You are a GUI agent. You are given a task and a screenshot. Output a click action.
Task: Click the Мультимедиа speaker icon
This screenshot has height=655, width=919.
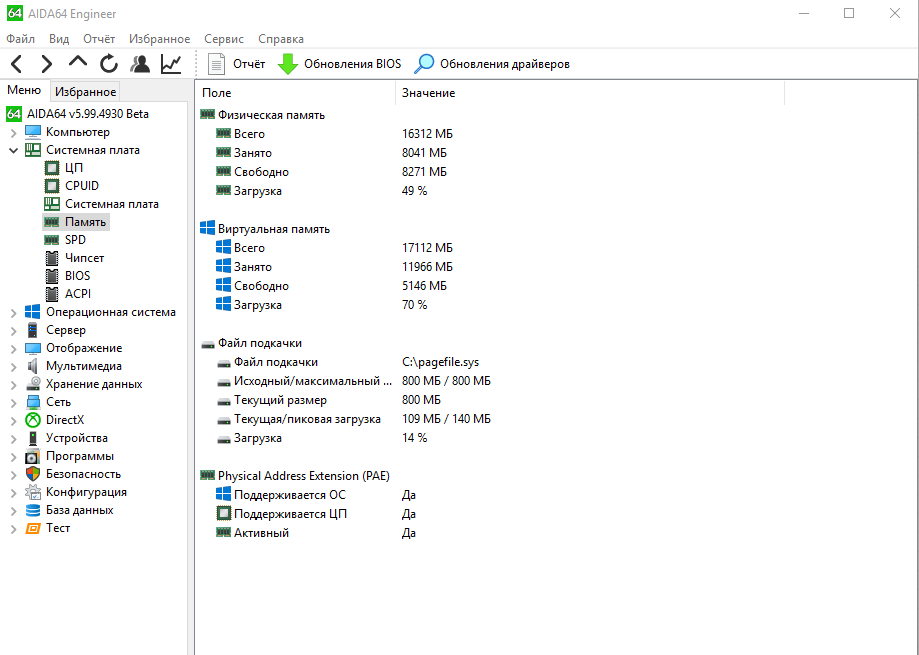pos(33,366)
